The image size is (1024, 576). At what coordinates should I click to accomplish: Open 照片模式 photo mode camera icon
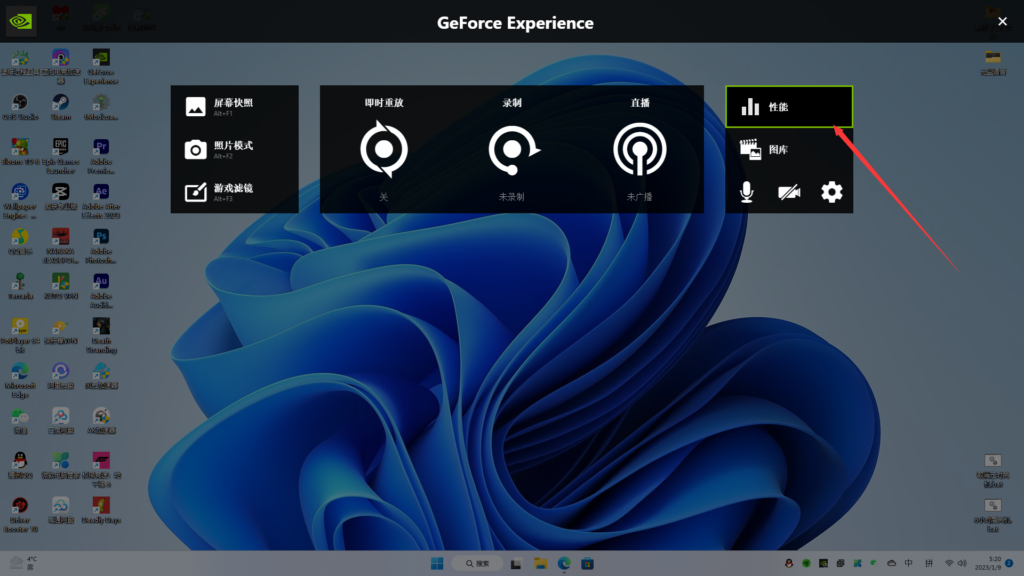click(196, 149)
